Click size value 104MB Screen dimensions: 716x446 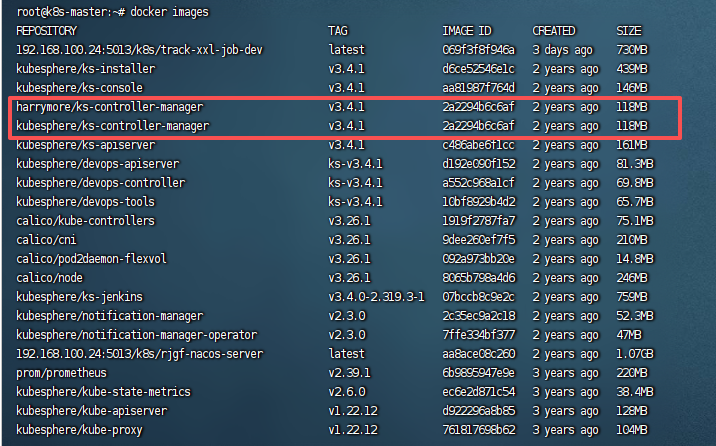pyautogui.click(x=632, y=430)
